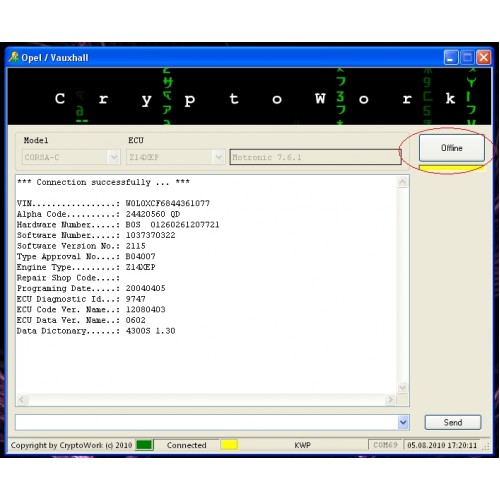Click the KWP protocol label
Image resolution: width=500 pixels, height=500 pixels.
pyautogui.click(x=302, y=445)
